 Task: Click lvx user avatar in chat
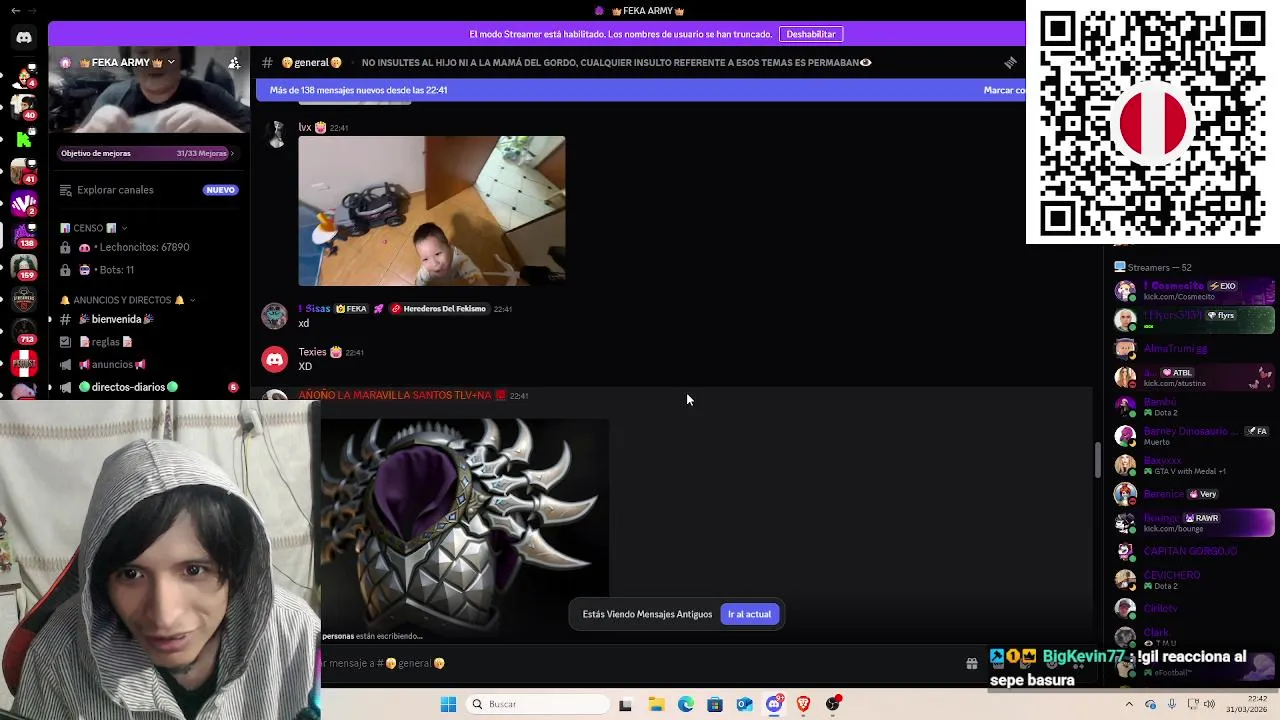(275, 136)
